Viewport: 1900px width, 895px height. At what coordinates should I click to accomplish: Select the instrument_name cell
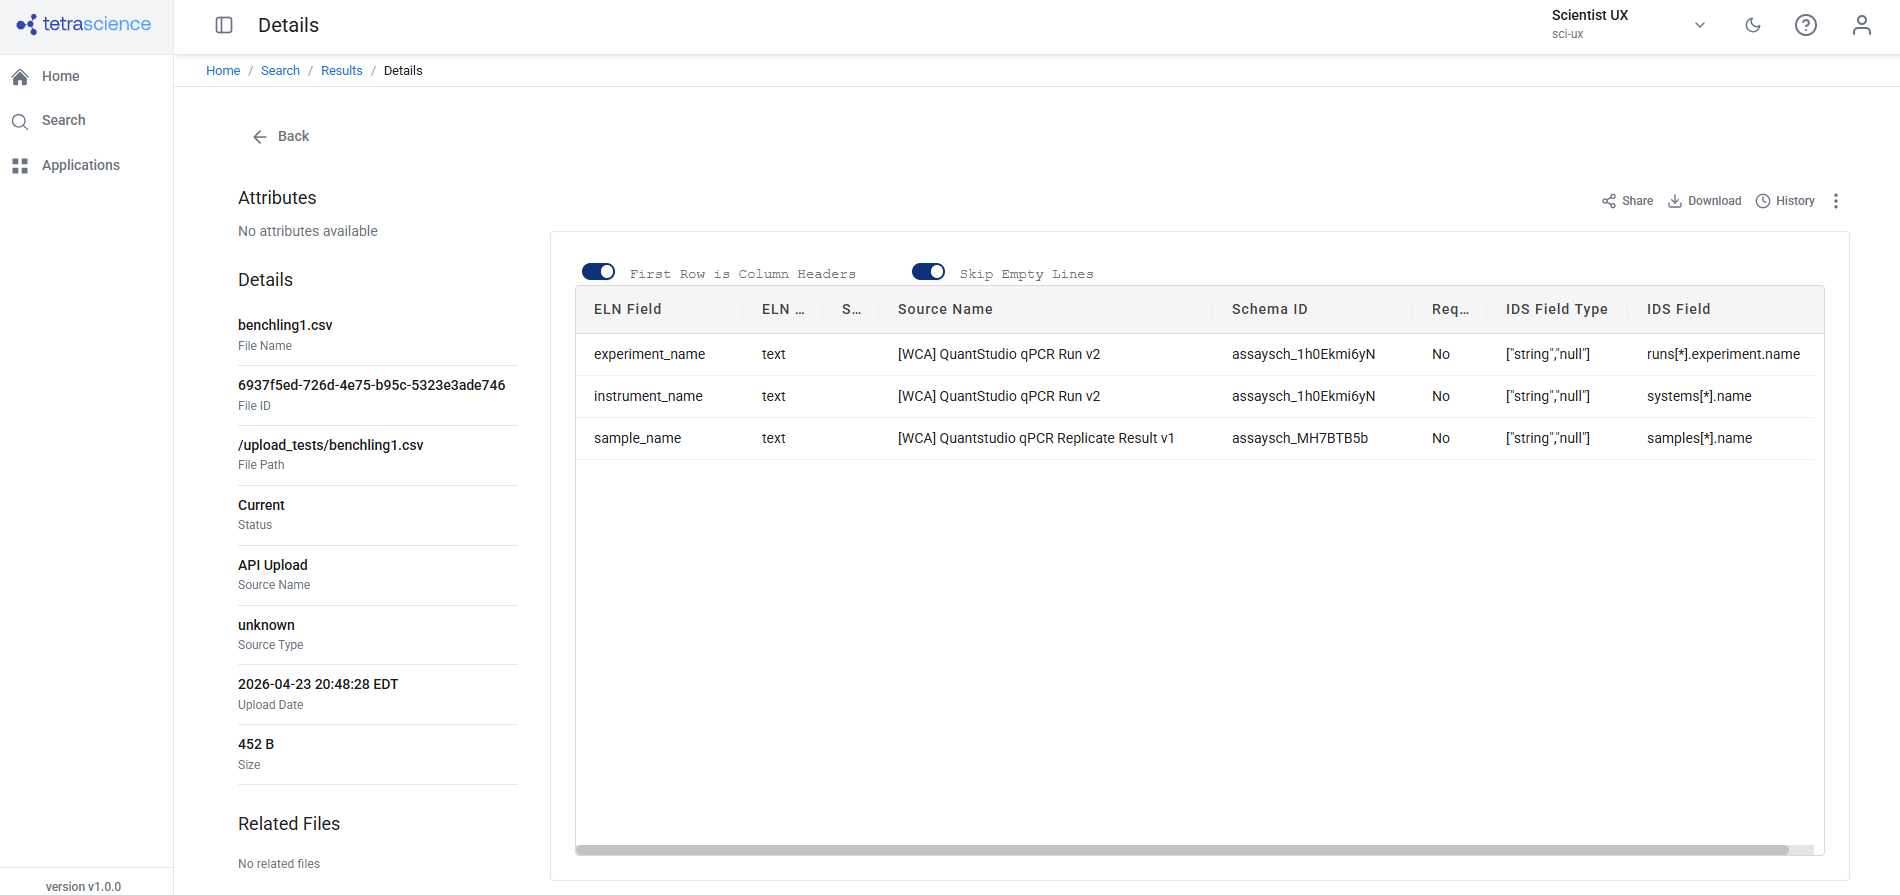(x=648, y=396)
